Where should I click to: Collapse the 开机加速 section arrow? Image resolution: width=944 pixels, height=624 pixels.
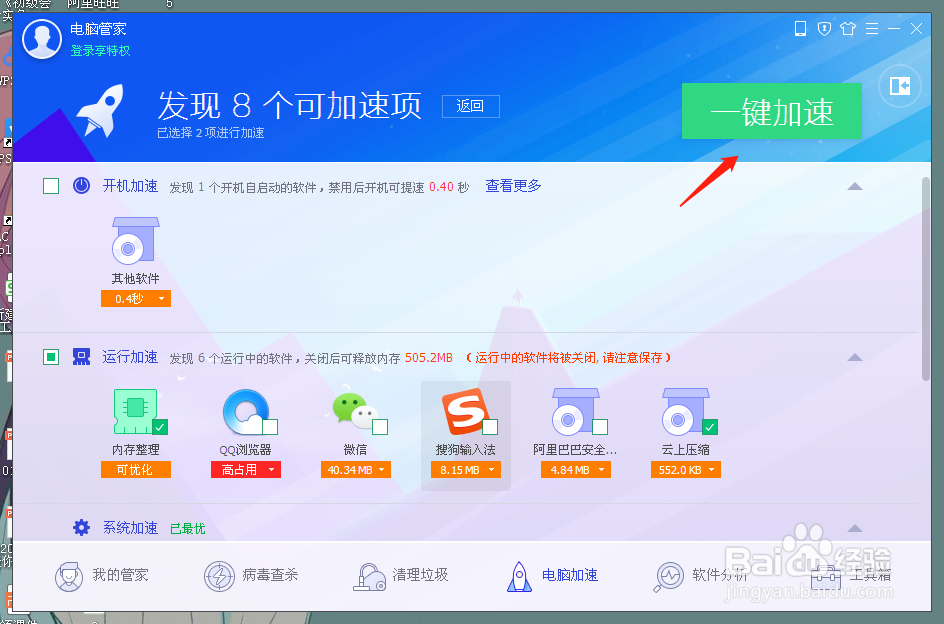[855, 186]
